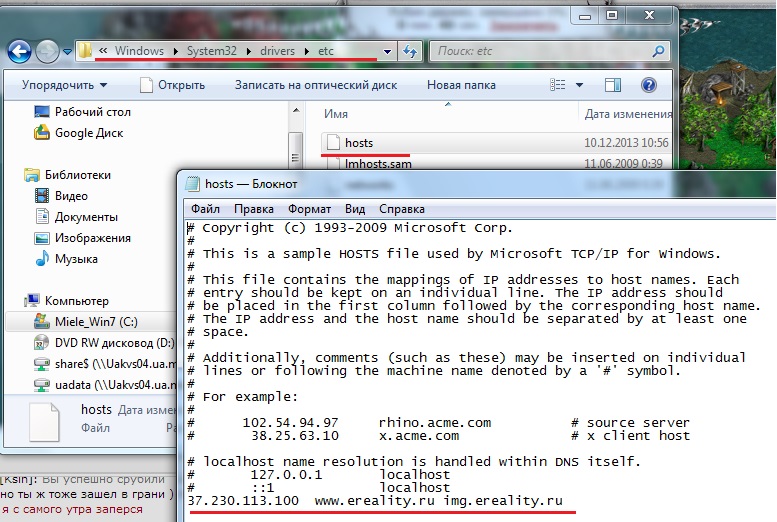
Task: Click the change view icon
Action: (x=557, y=85)
